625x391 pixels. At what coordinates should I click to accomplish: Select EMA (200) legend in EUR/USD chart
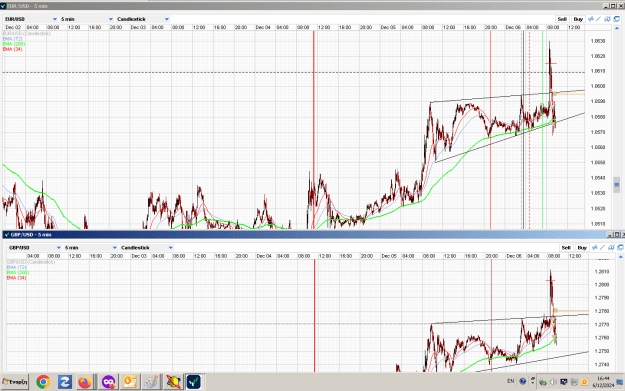[14, 44]
